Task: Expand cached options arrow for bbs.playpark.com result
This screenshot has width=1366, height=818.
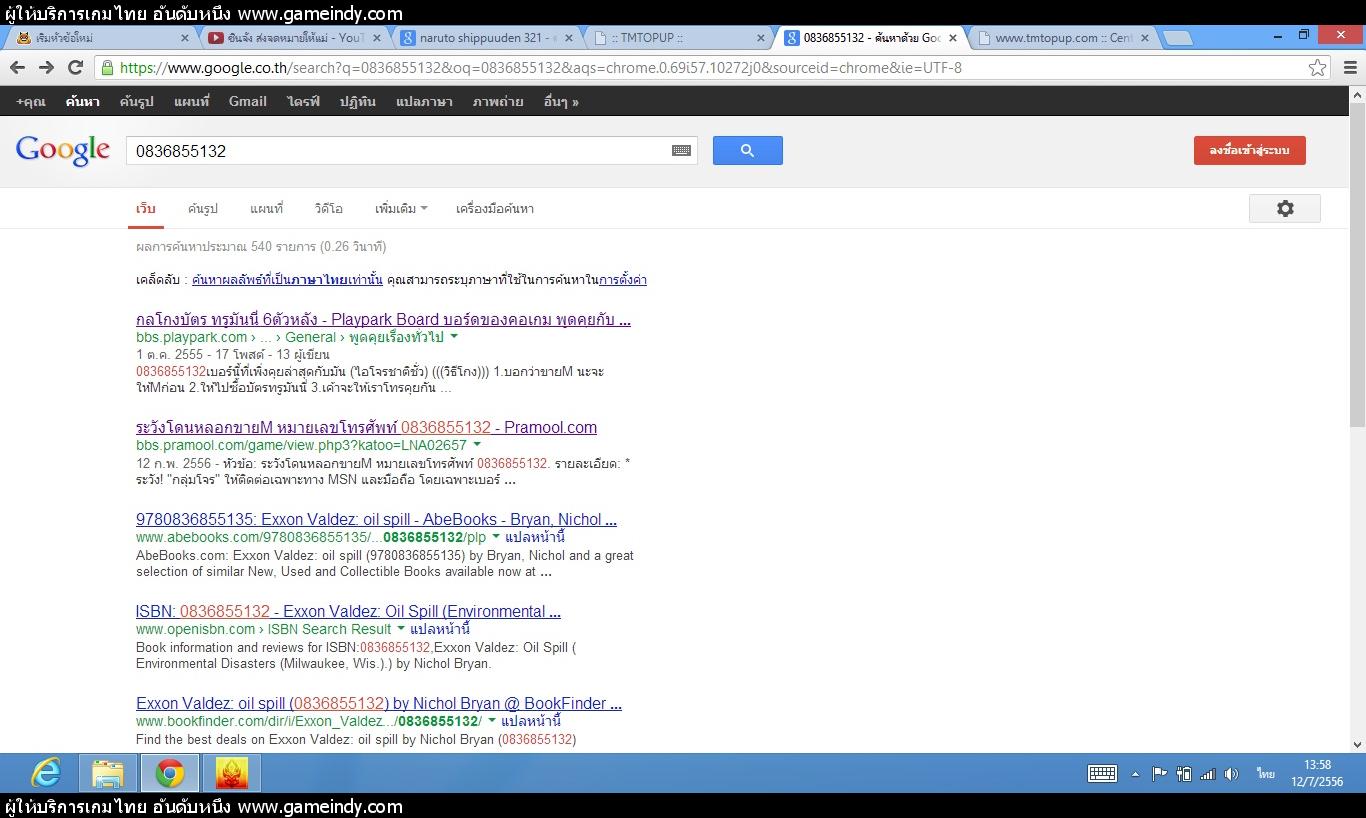Action: pos(453,338)
